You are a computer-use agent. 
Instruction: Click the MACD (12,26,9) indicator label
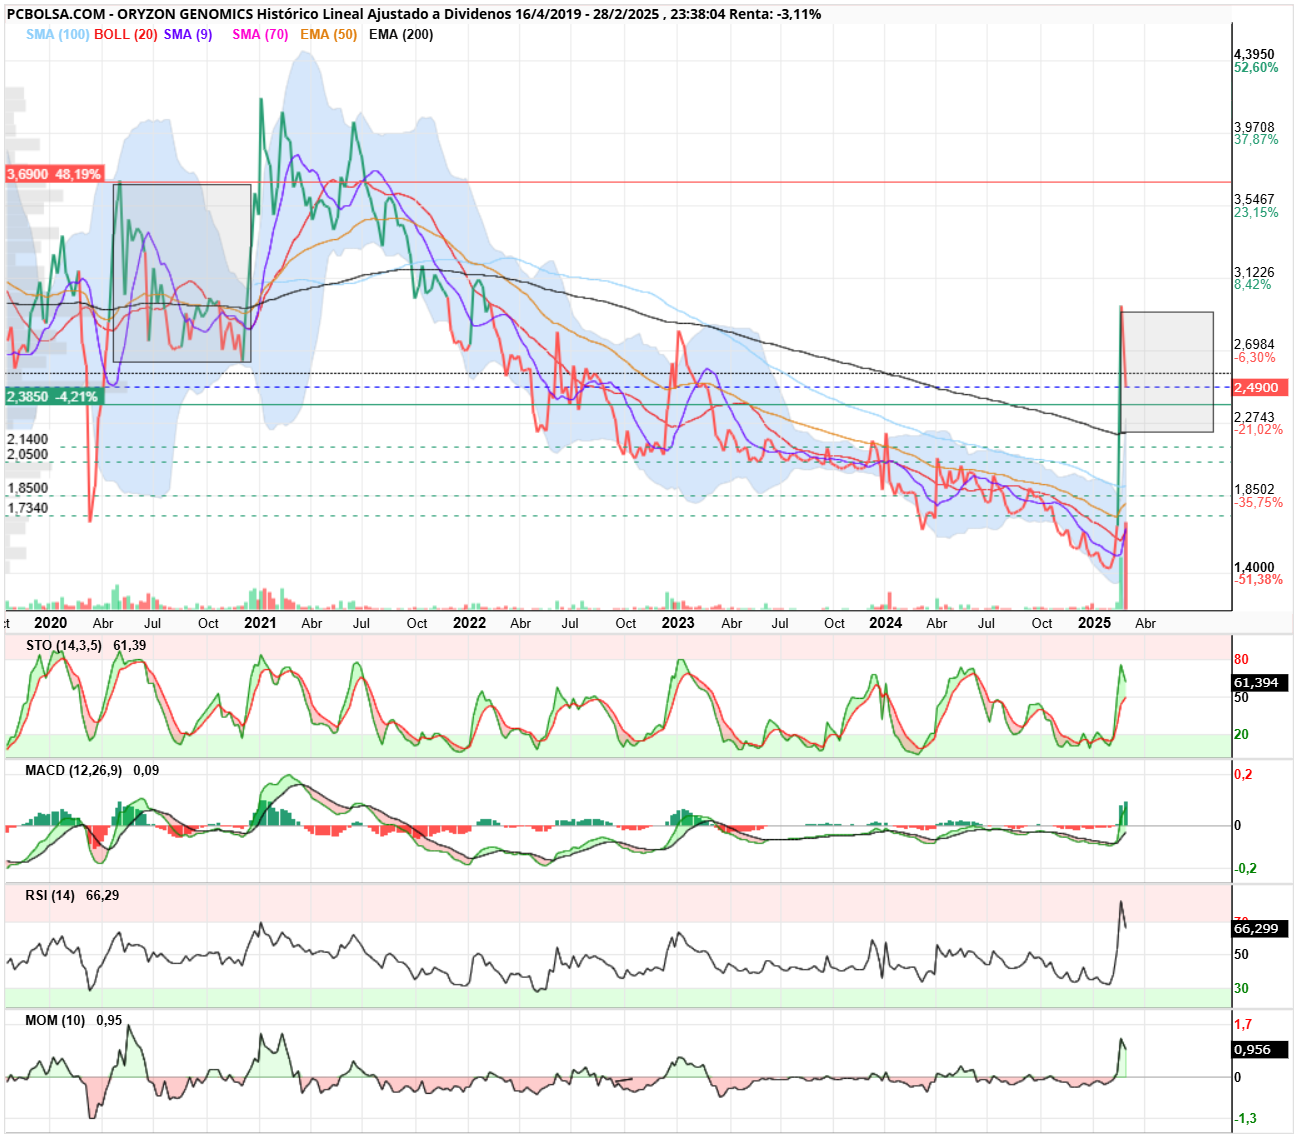point(73,770)
